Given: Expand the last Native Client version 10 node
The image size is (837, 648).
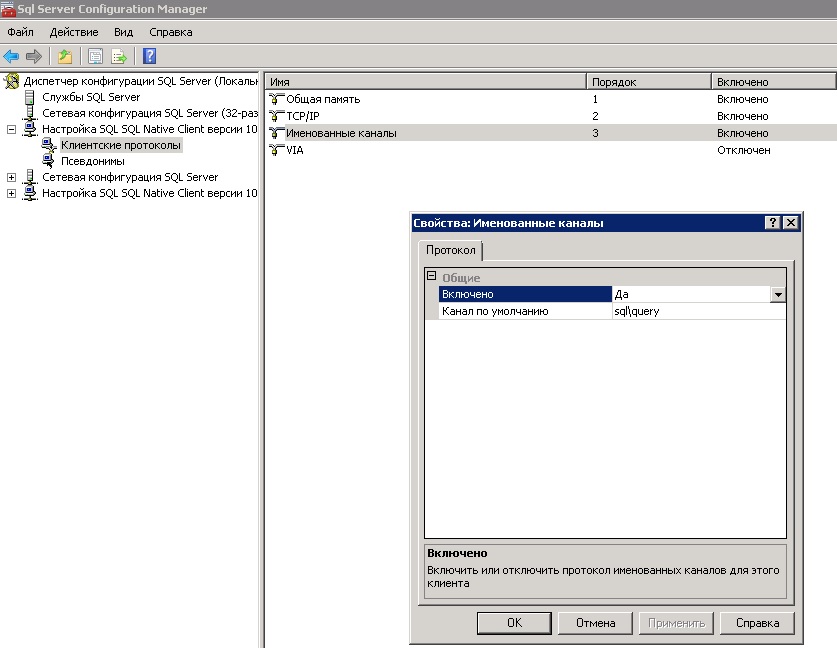Looking at the screenshot, I should pyautogui.click(x=11, y=193).
